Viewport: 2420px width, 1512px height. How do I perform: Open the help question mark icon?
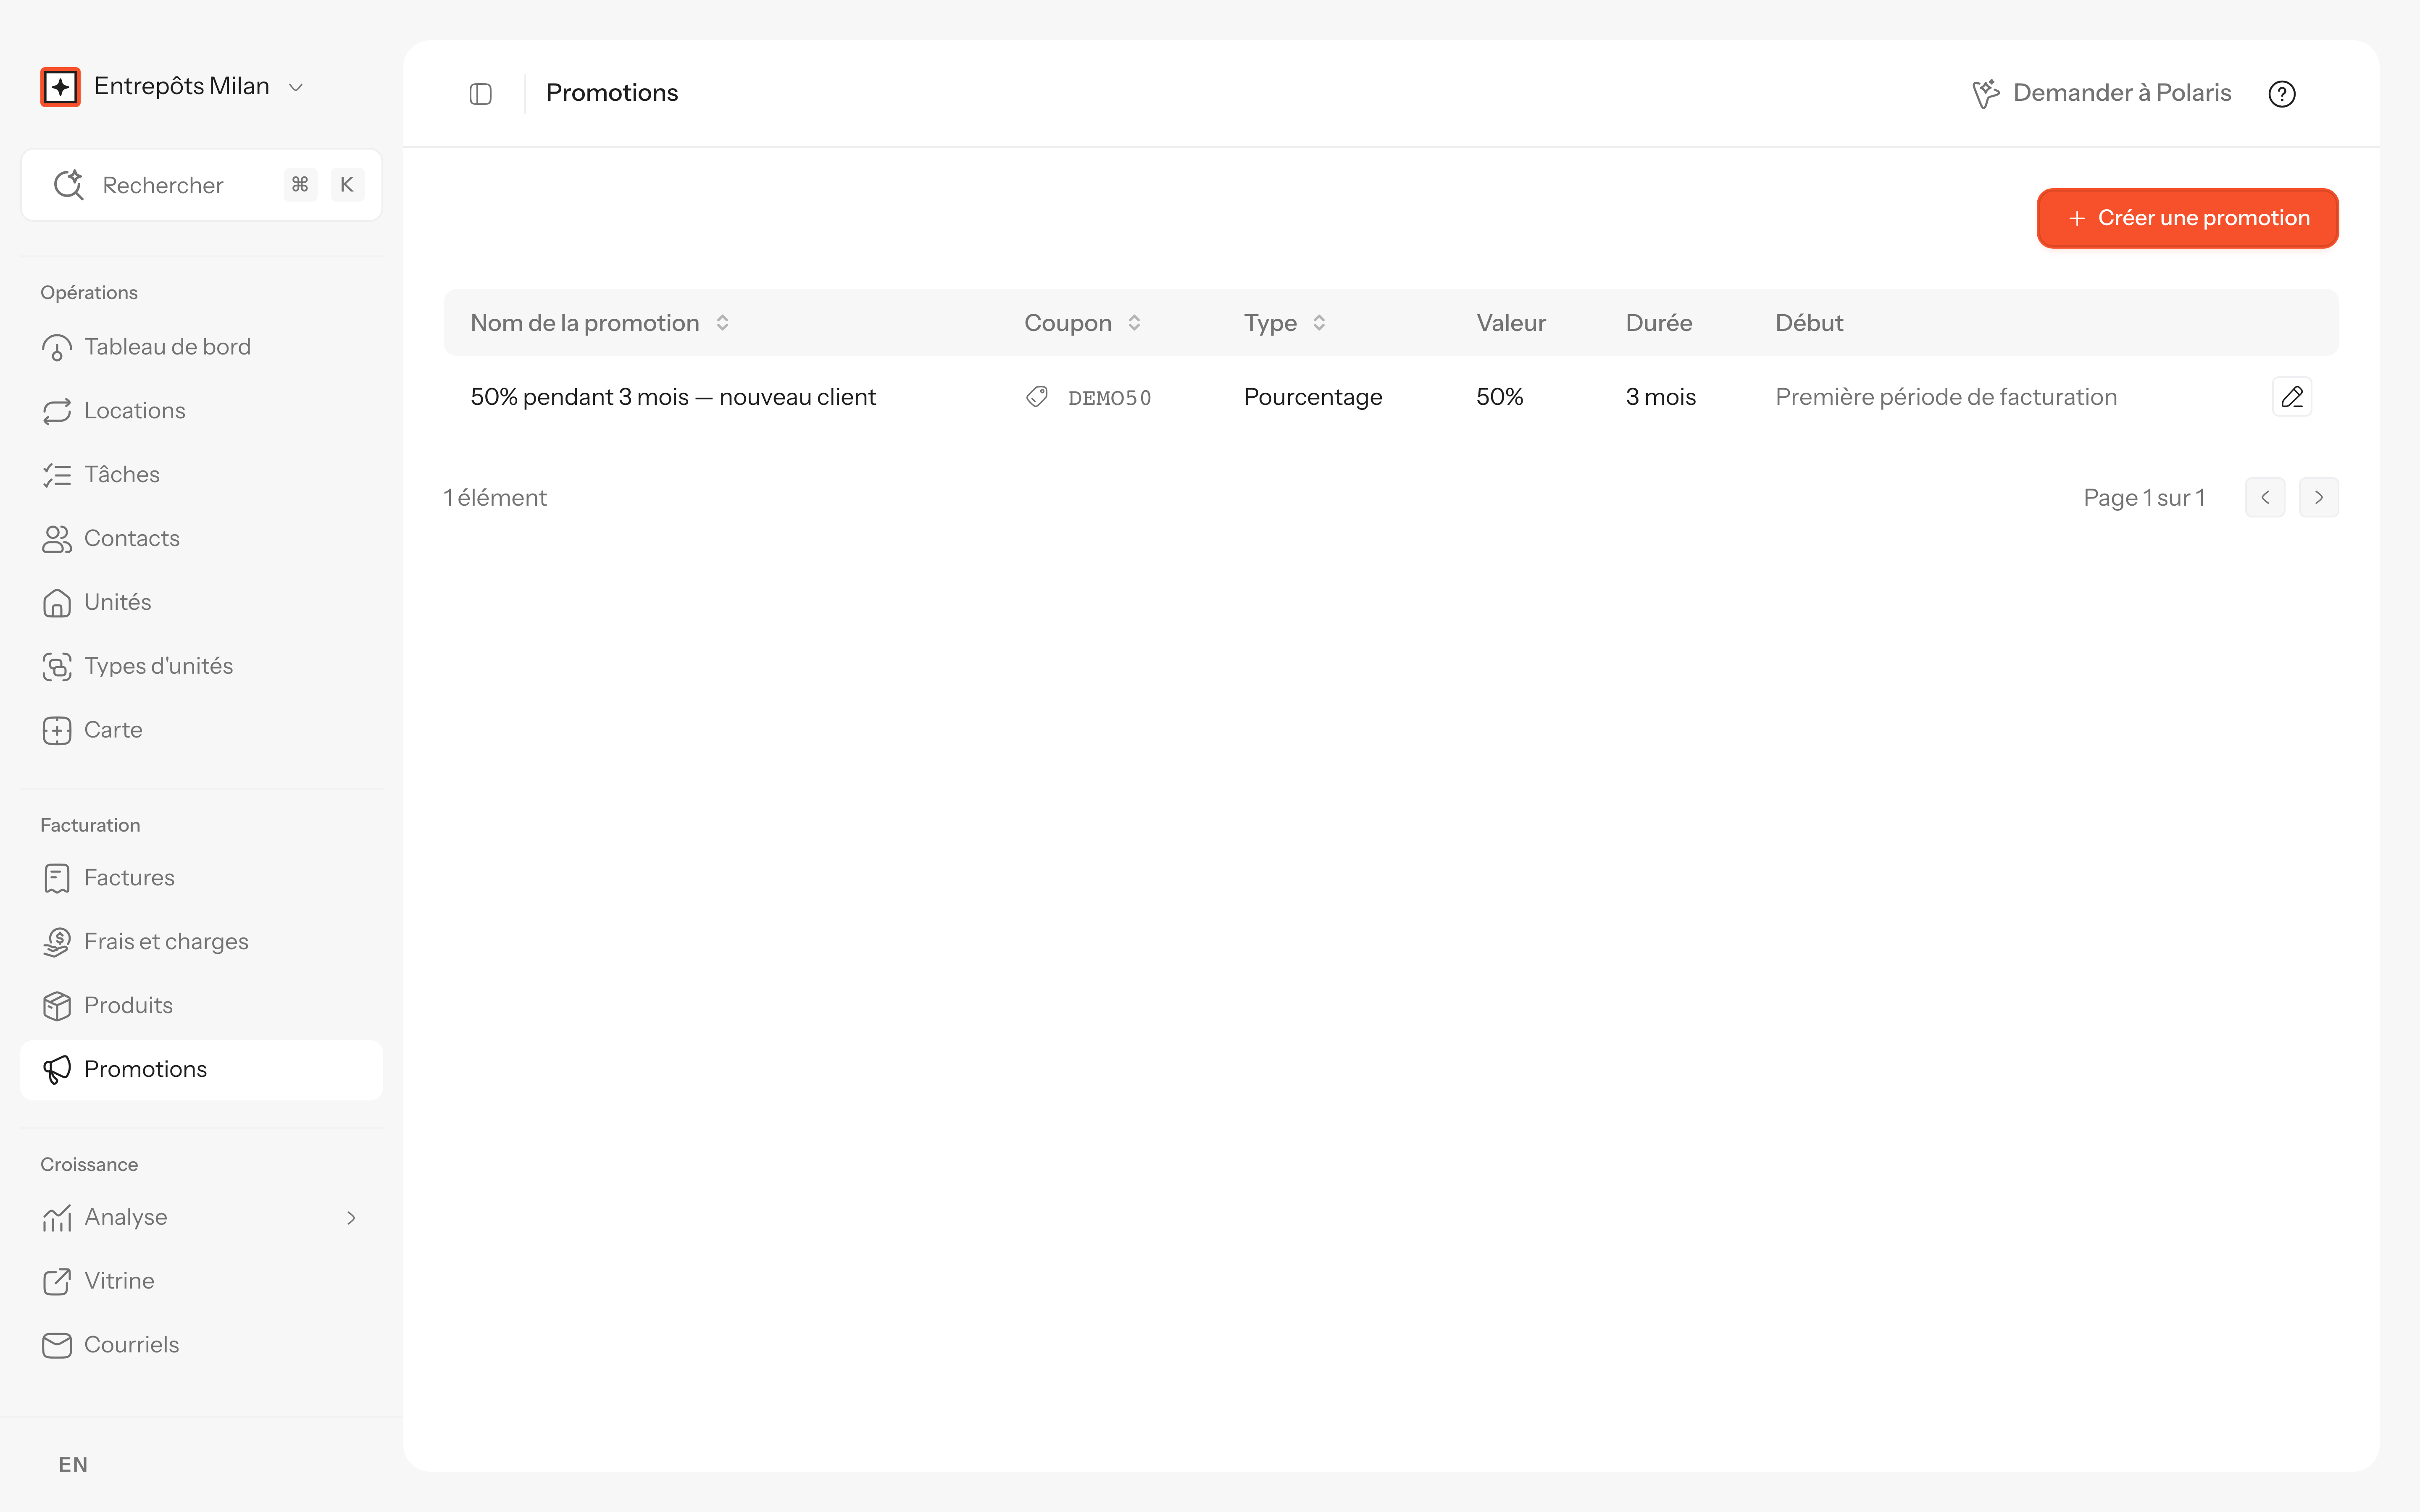tap(2282, 94)
